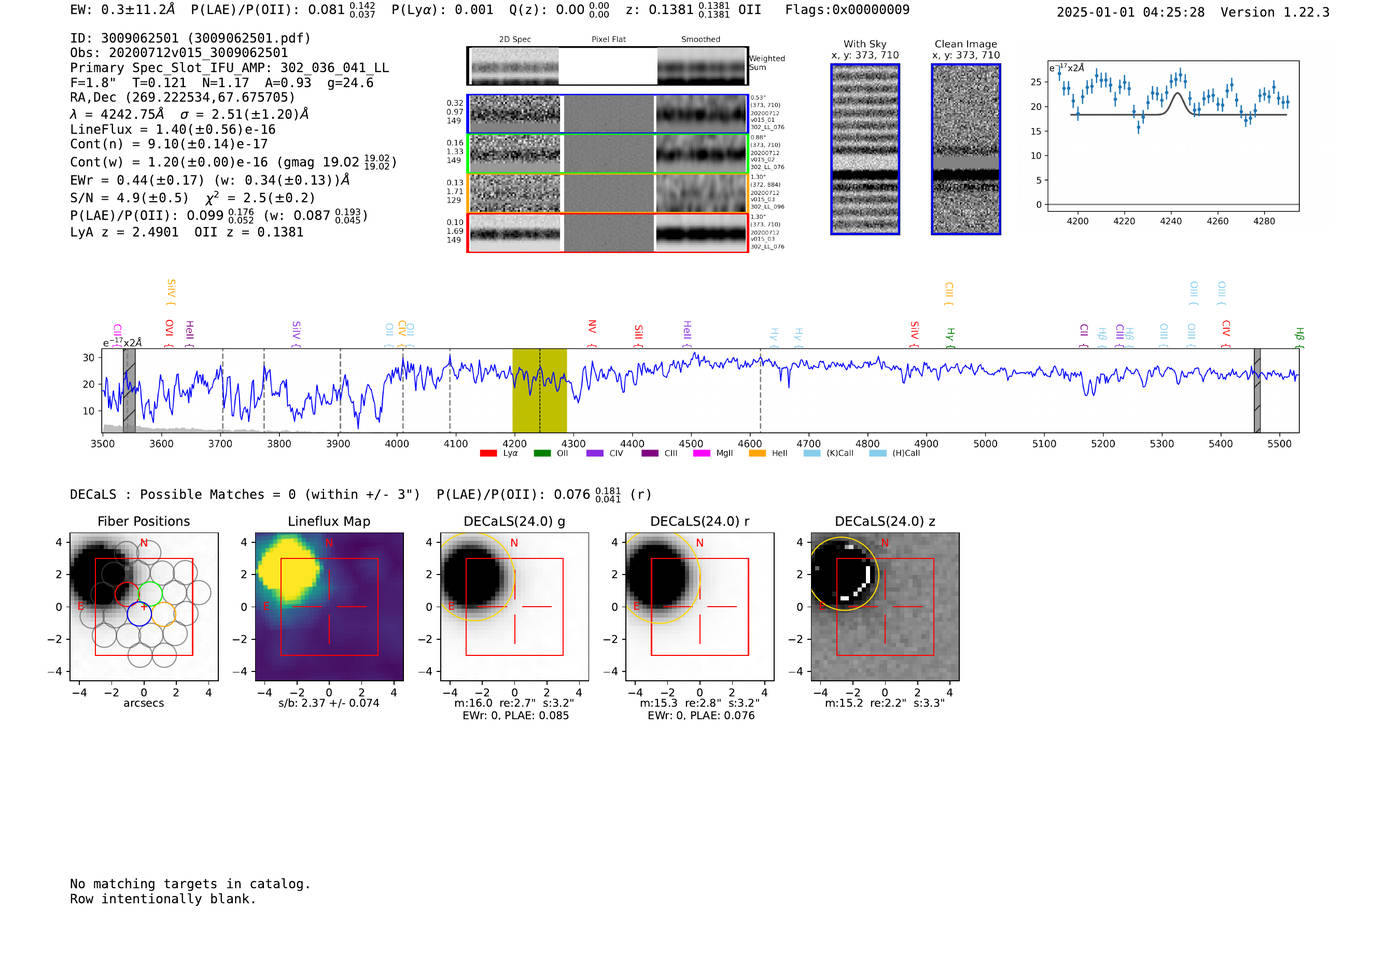Click the timestamp '2025-01-01 04:25:28'
This screenshot has height=953, width=1400.
pyautogui.click(x=1131, y=12)
